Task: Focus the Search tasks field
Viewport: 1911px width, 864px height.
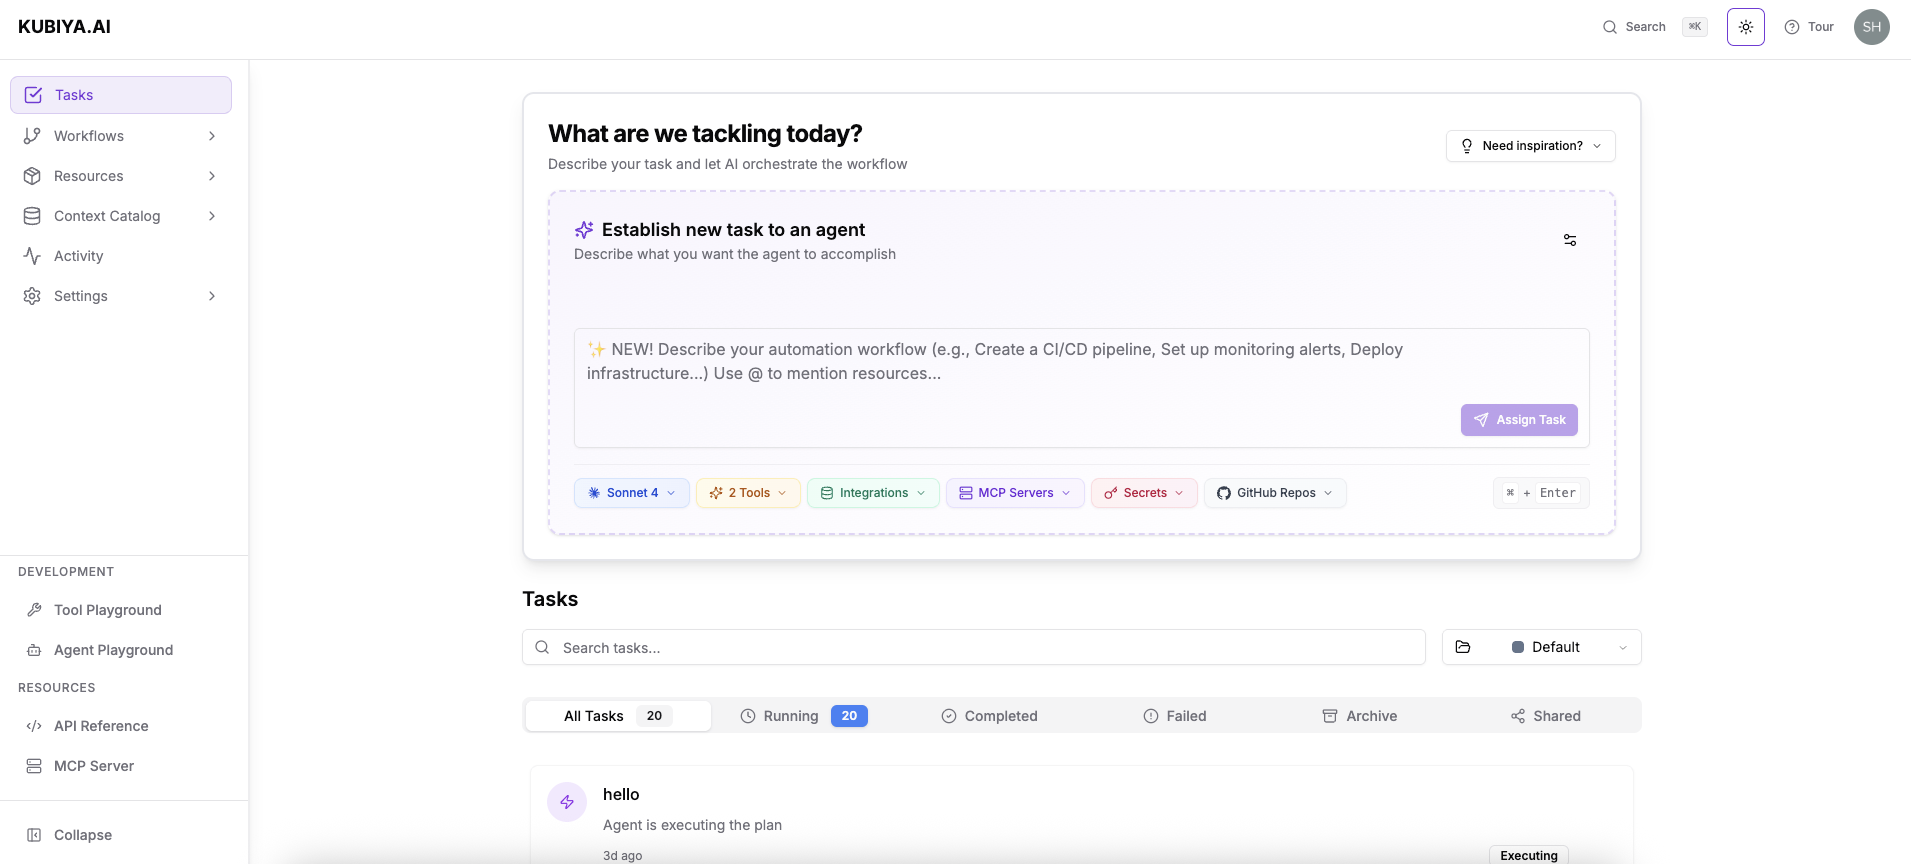Action: tap(974, 648)
